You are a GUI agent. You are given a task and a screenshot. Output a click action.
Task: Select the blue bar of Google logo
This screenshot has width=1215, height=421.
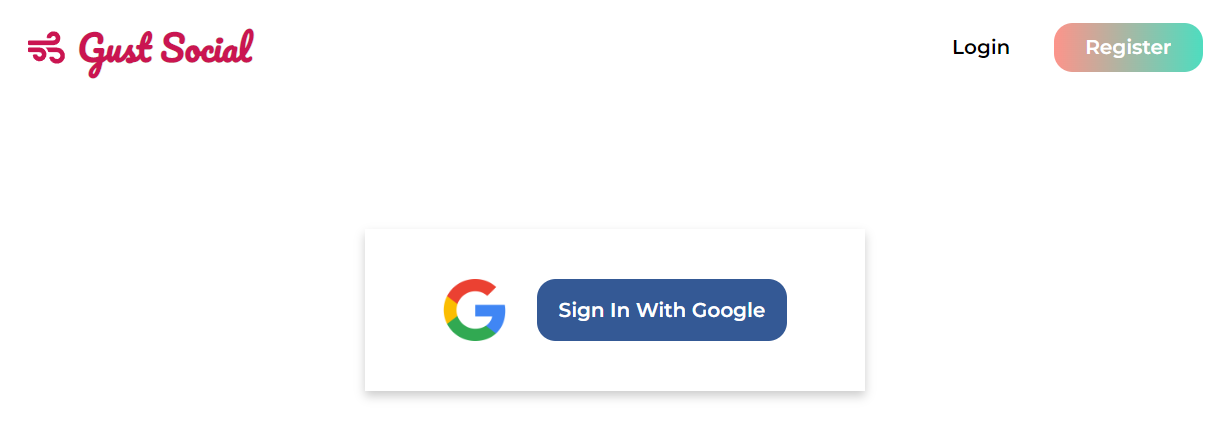[x=491, y=311]
